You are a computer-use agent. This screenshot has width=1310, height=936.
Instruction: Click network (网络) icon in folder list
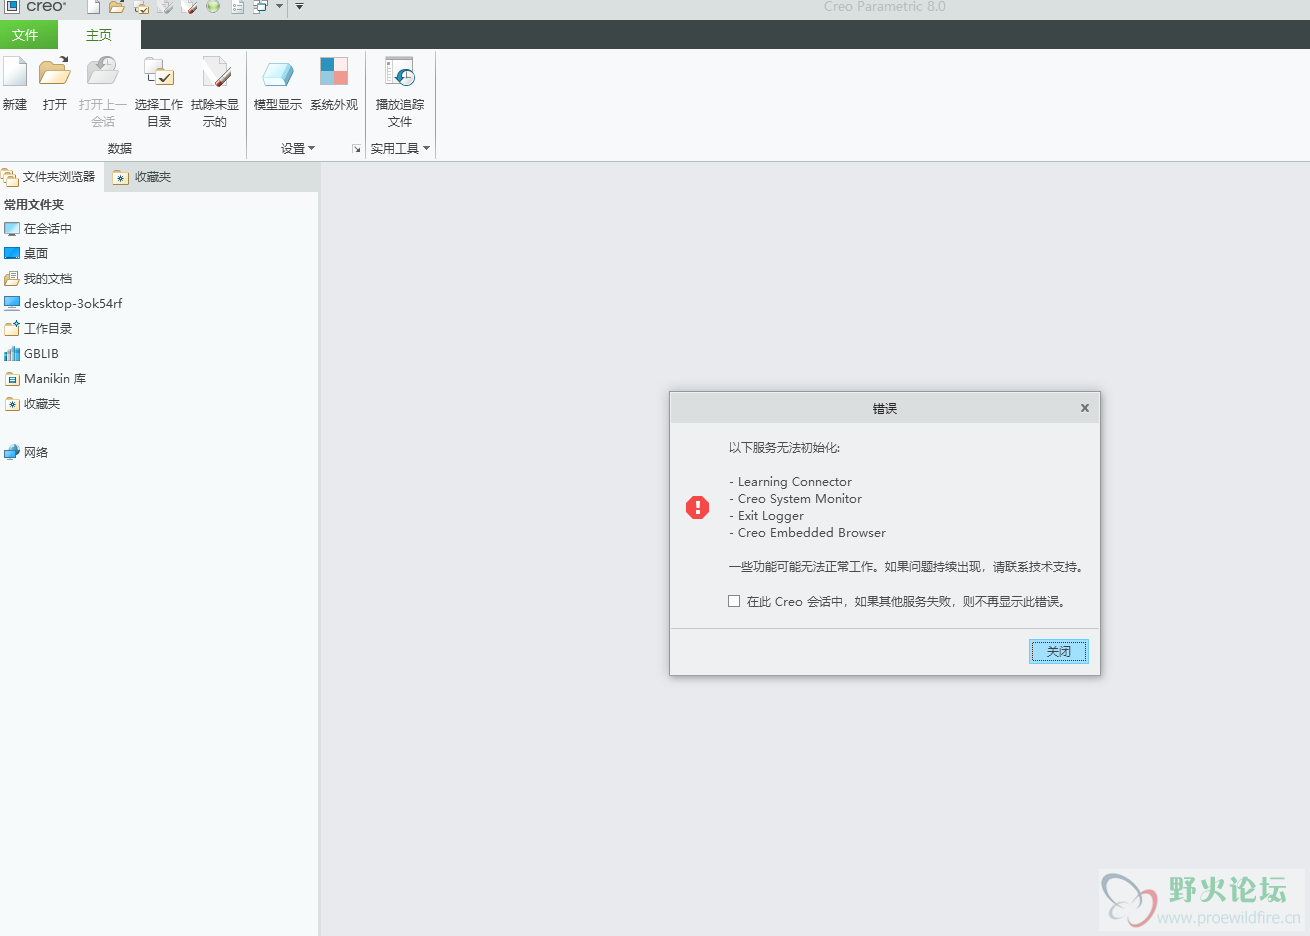pyautogui.click(x=12, y=452)
